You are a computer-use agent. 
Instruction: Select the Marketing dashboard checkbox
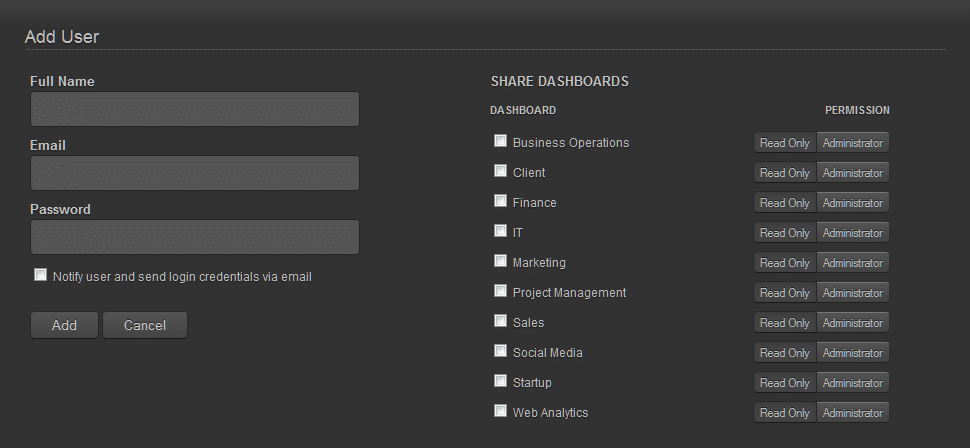(500, 261)
